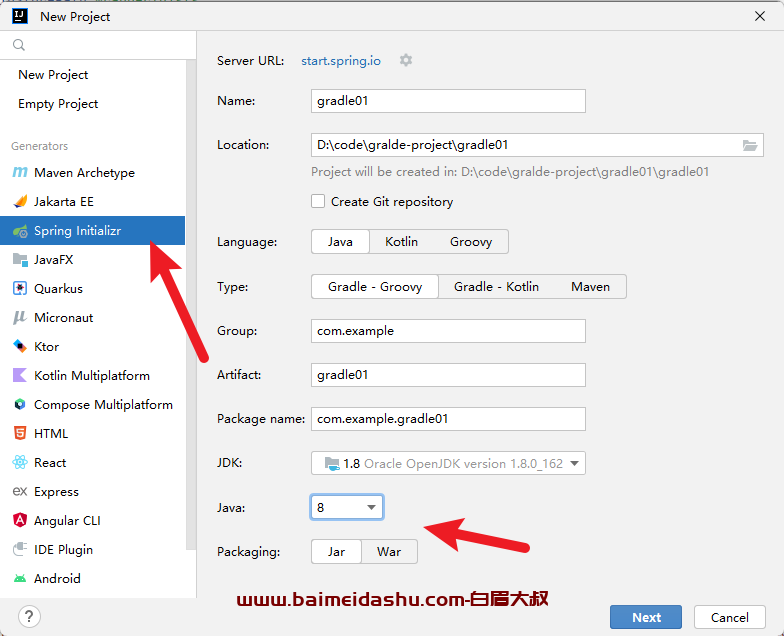This screenshot has height=636, width=784.
Task: Select Maven Archetype generator
Action: (x=92, y=172)
